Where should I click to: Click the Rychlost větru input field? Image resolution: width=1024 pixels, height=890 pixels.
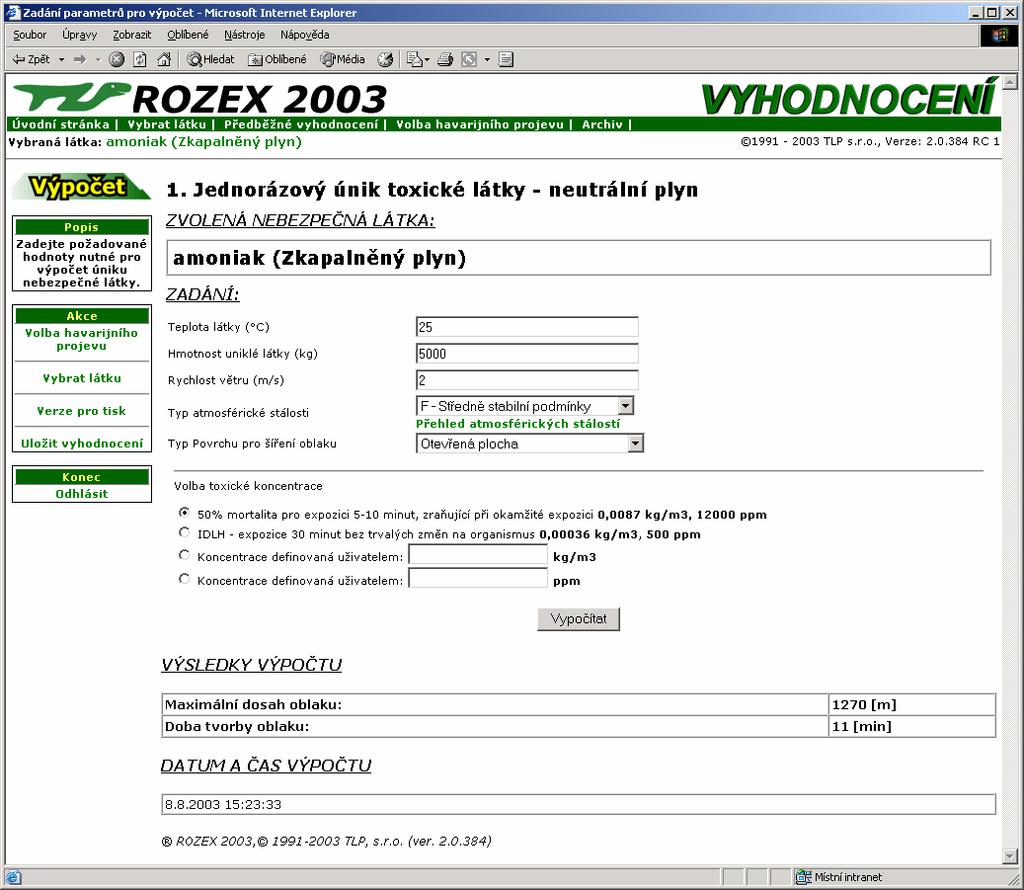(527, 380)
